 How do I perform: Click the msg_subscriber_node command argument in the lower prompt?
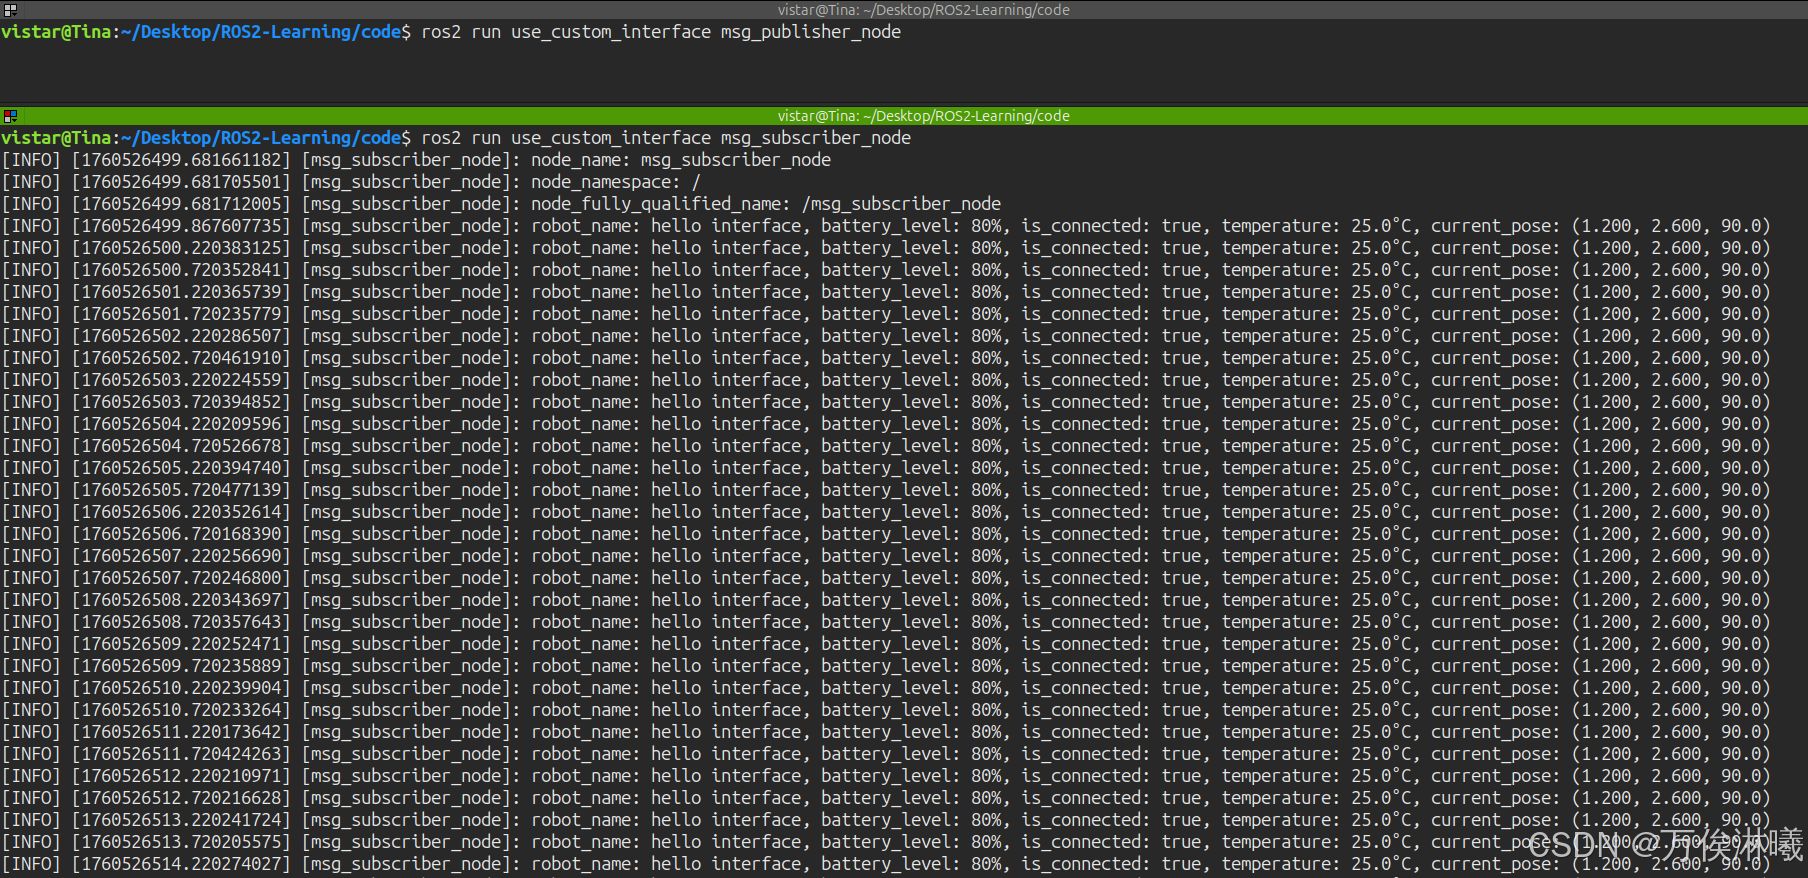[816, 138]
